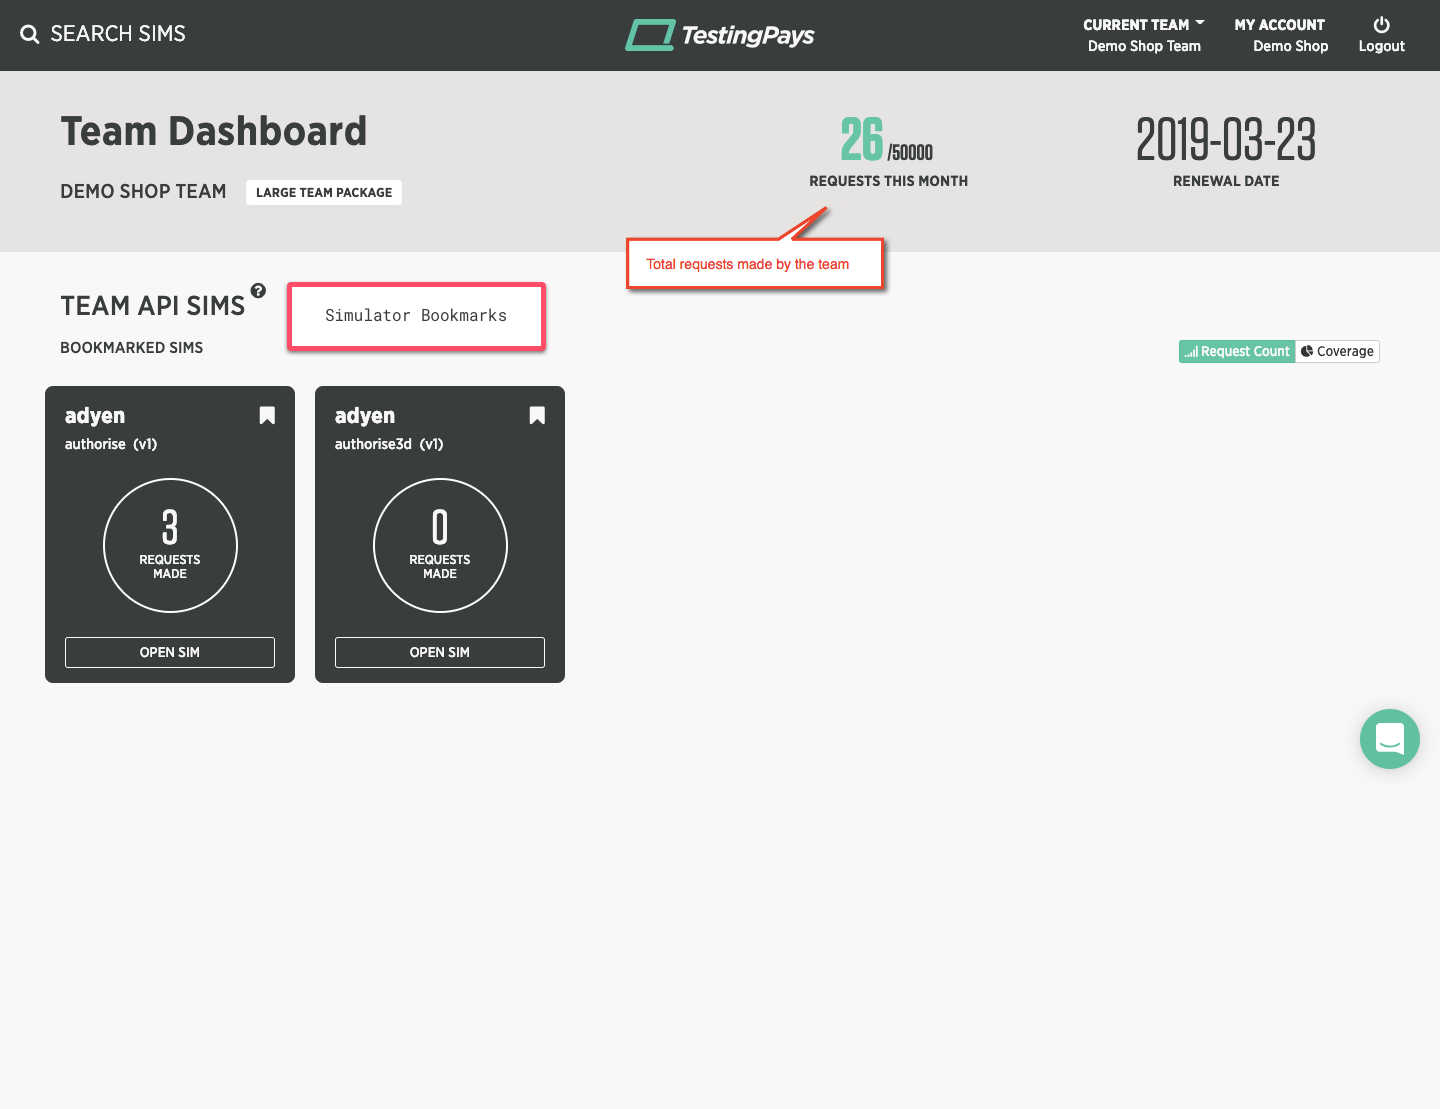Click the 0 requests made circle
1440x1109 pixels.
[440, 545]
